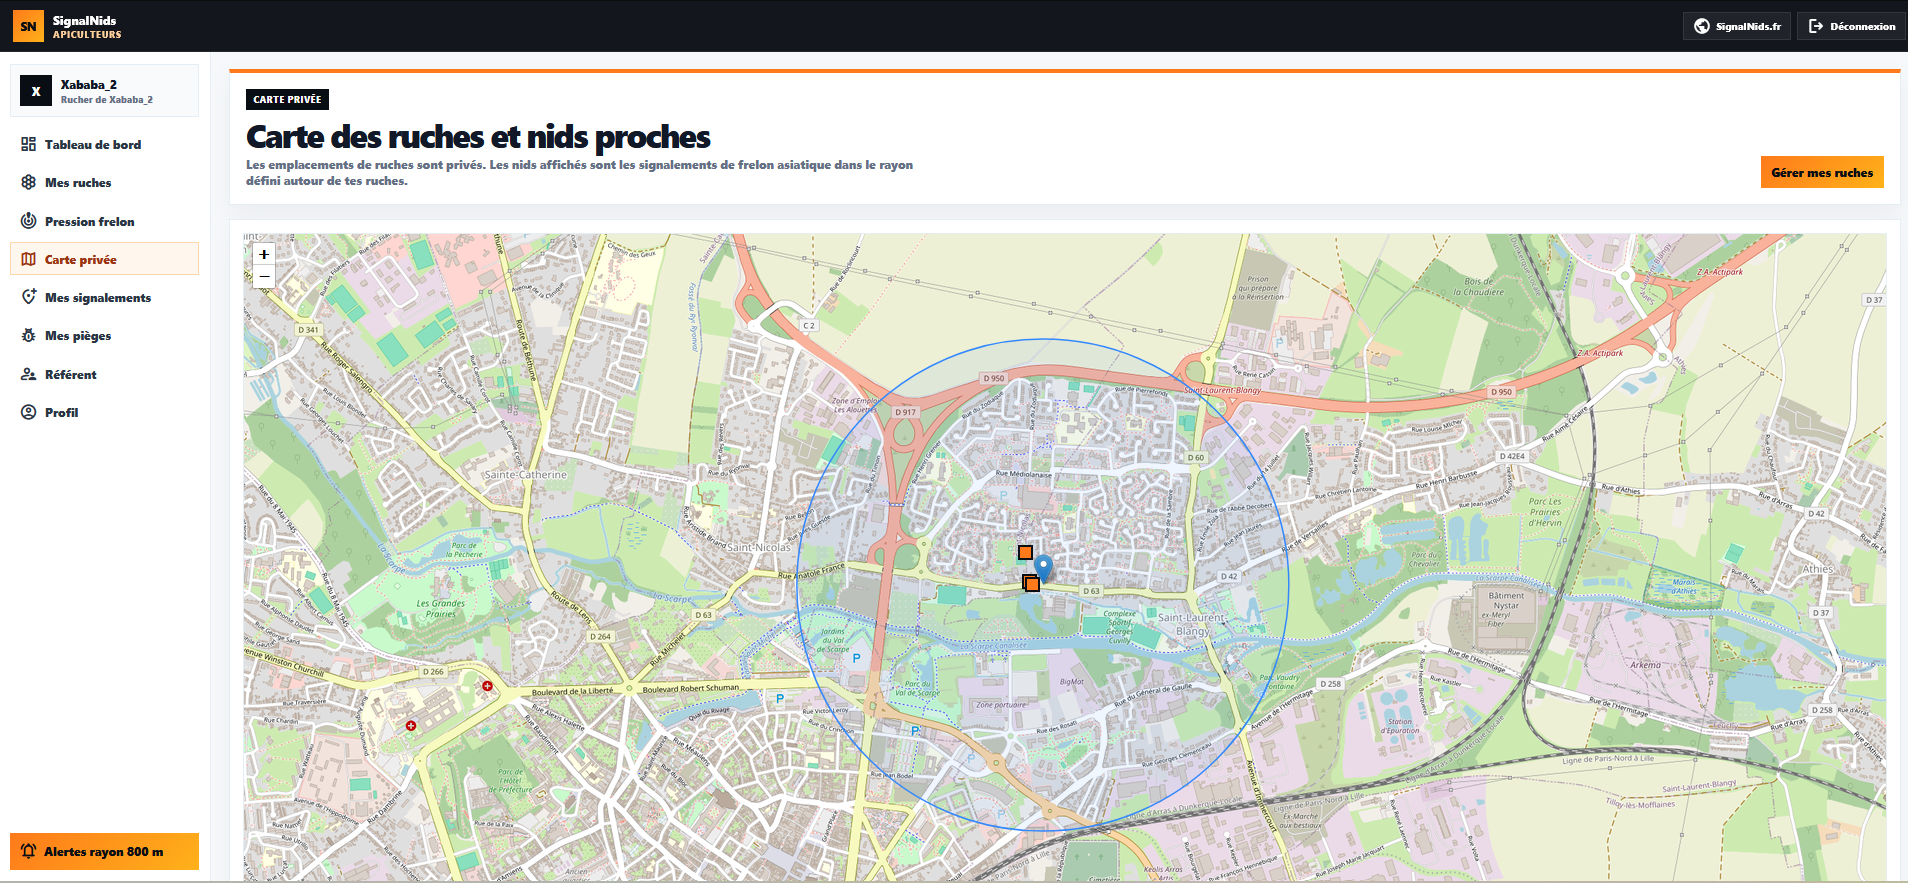Open the Profil page
Screen dimensions: 1908x883
[104, 412]
